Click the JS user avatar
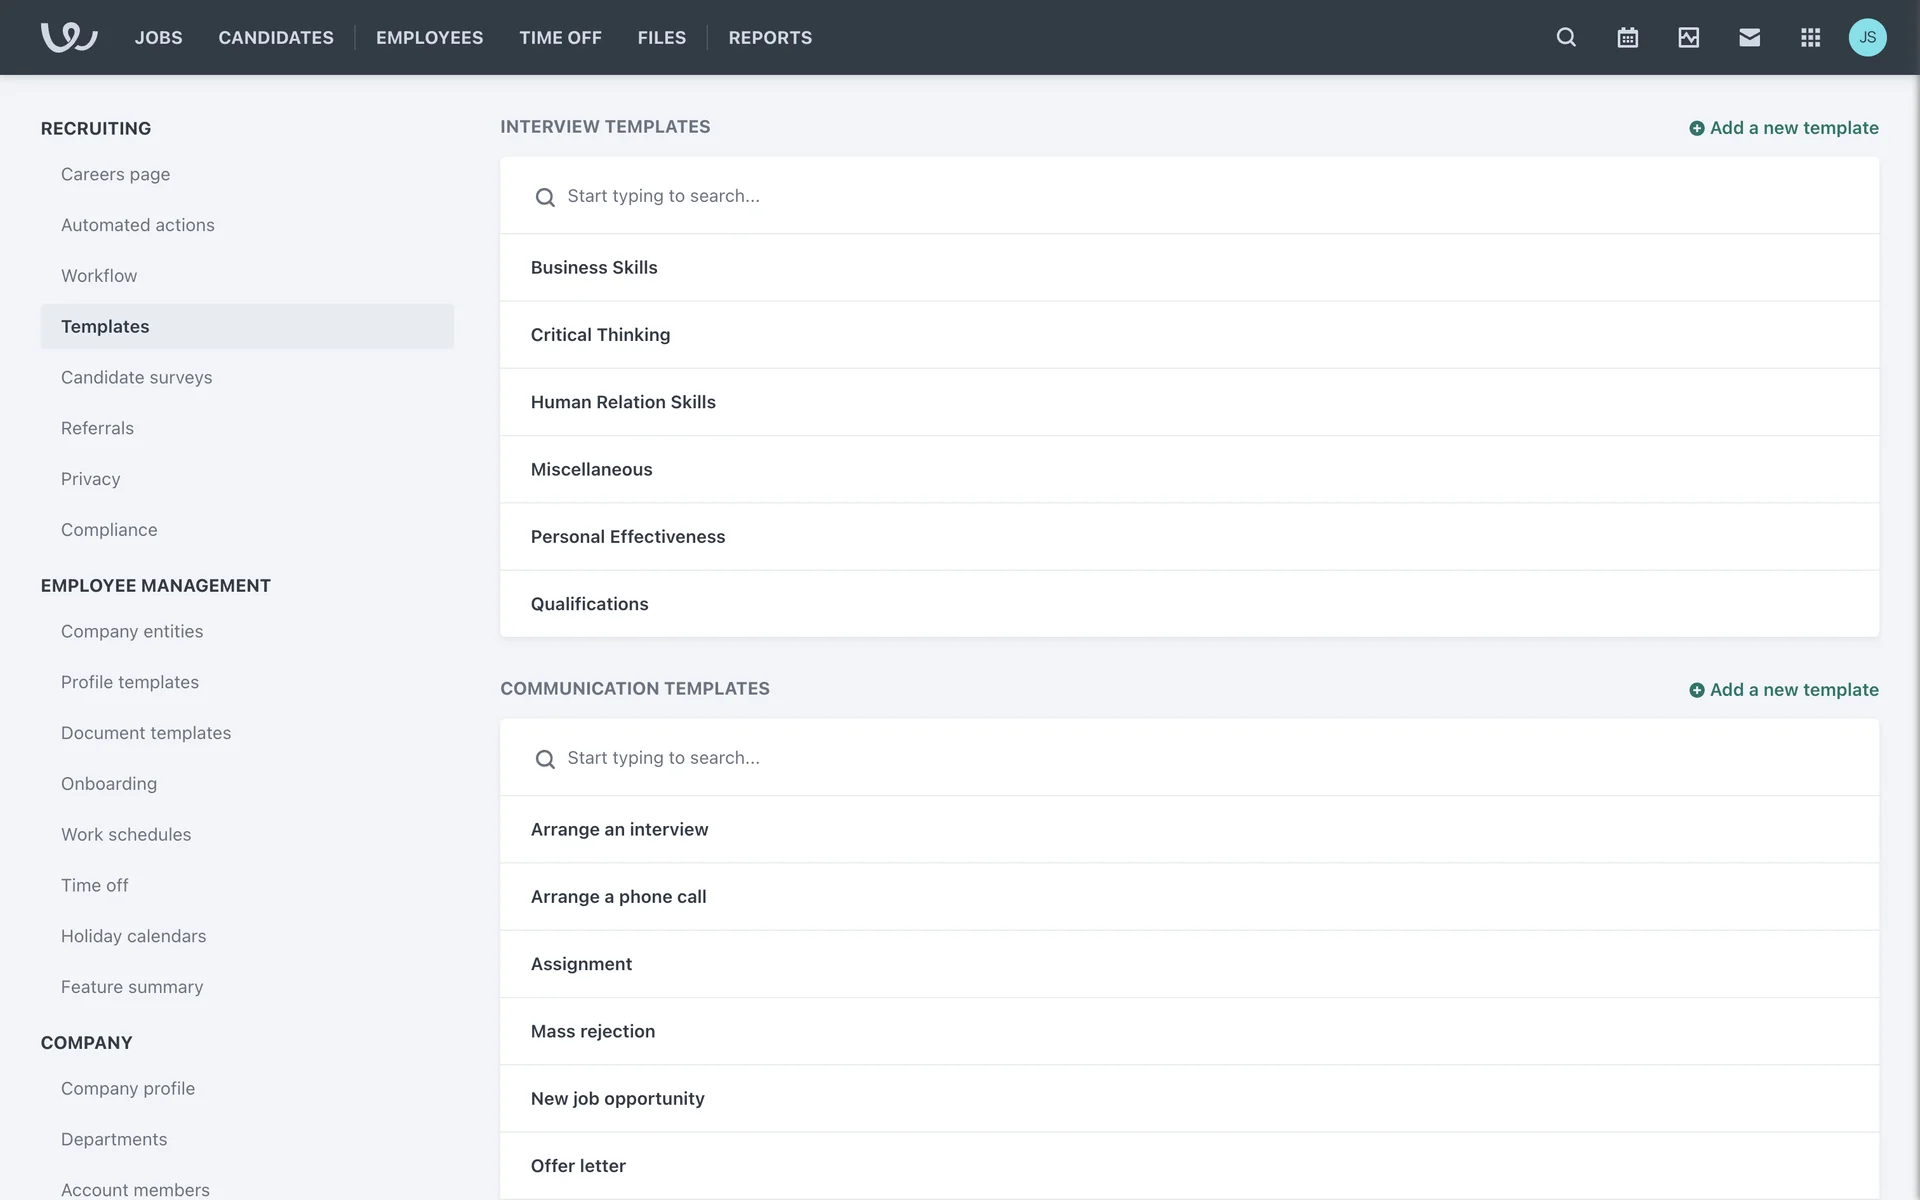Viewport: 1920px width, 1200px height. [1867, 37]
